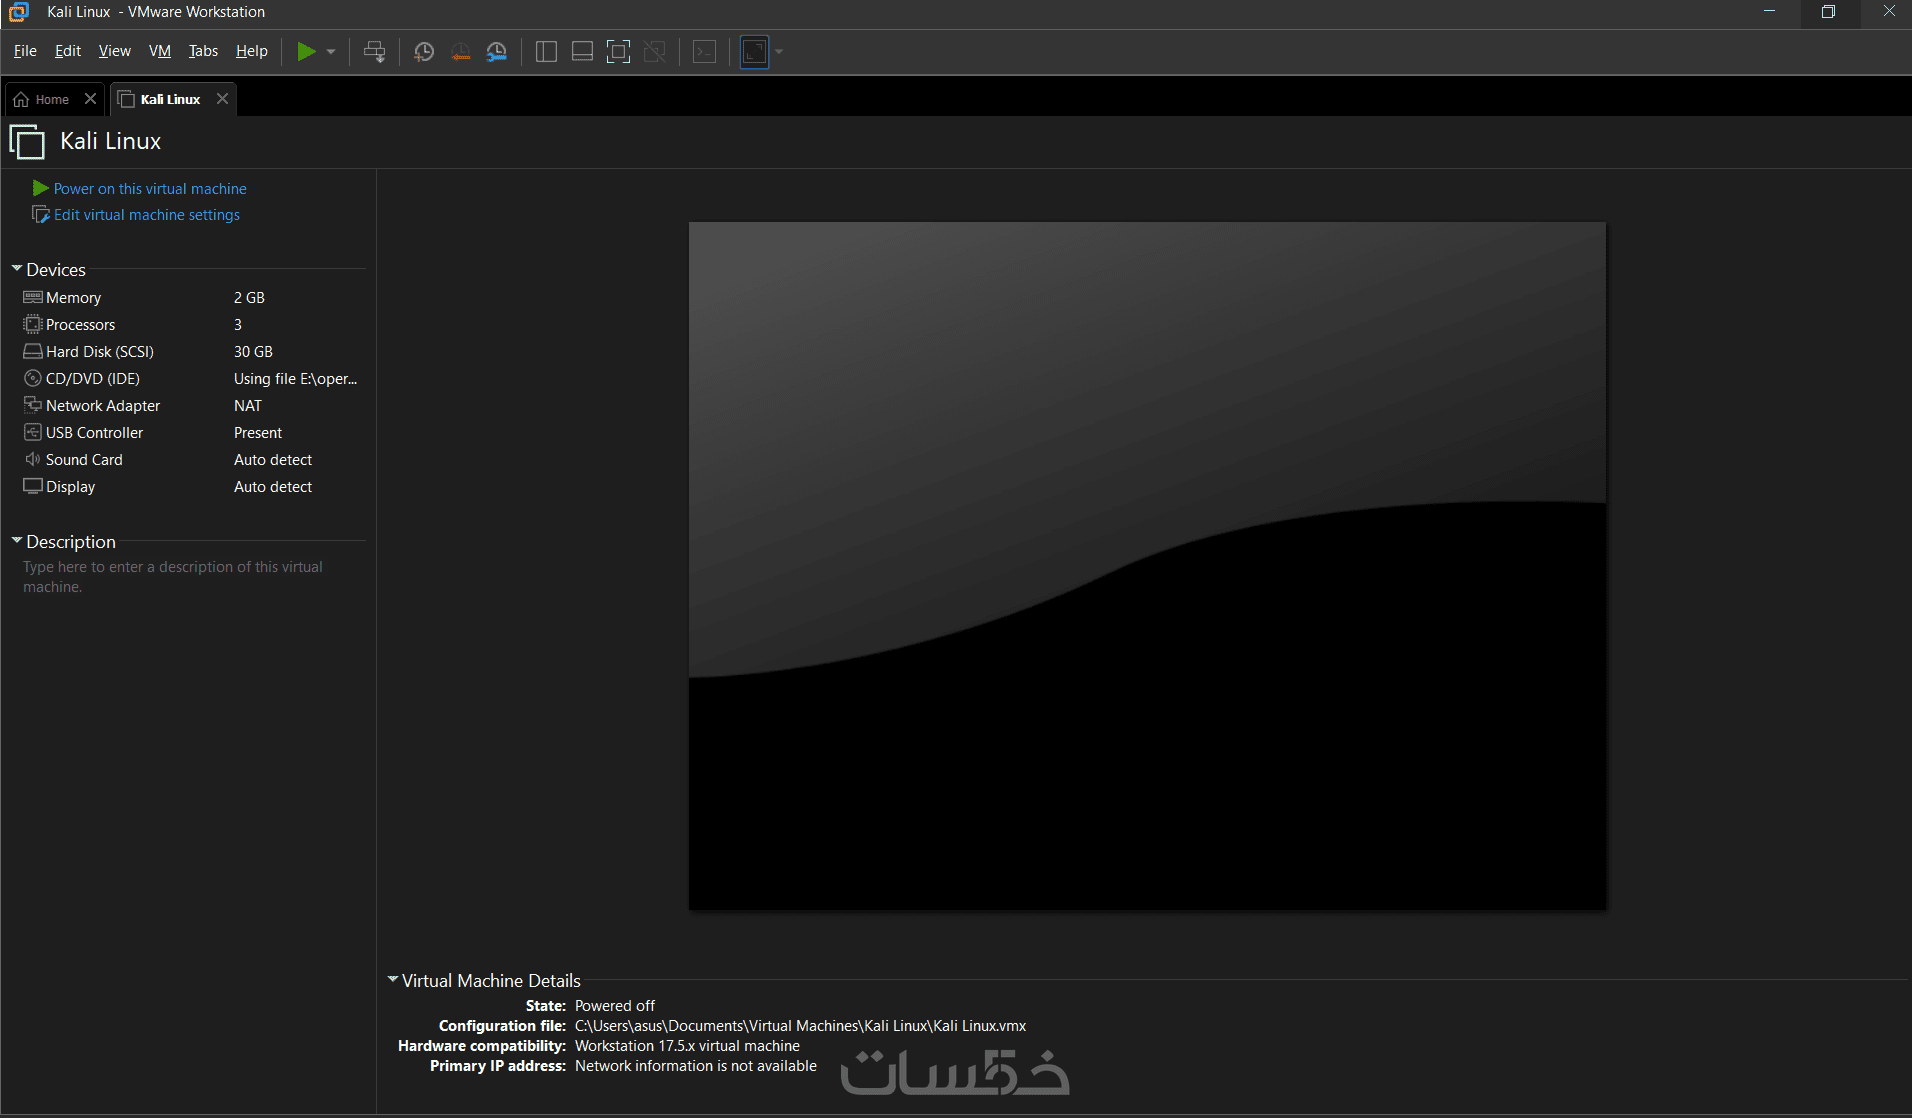Screen dimensions: 1912x1118
Task: Take a snapshot of this virtual machine
Action: 424,52
